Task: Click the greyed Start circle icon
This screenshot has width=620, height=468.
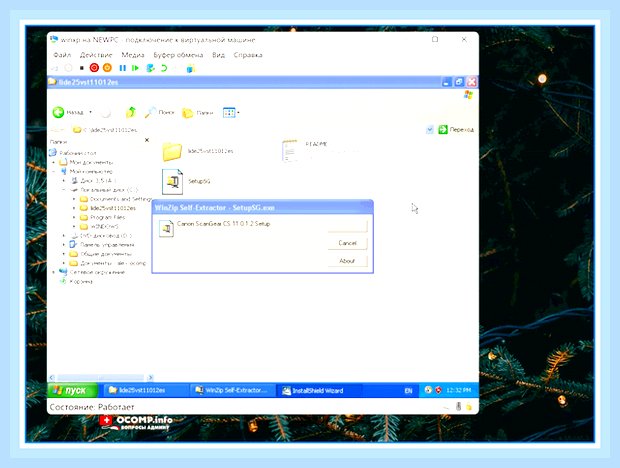Action: (x=68, y=68)
